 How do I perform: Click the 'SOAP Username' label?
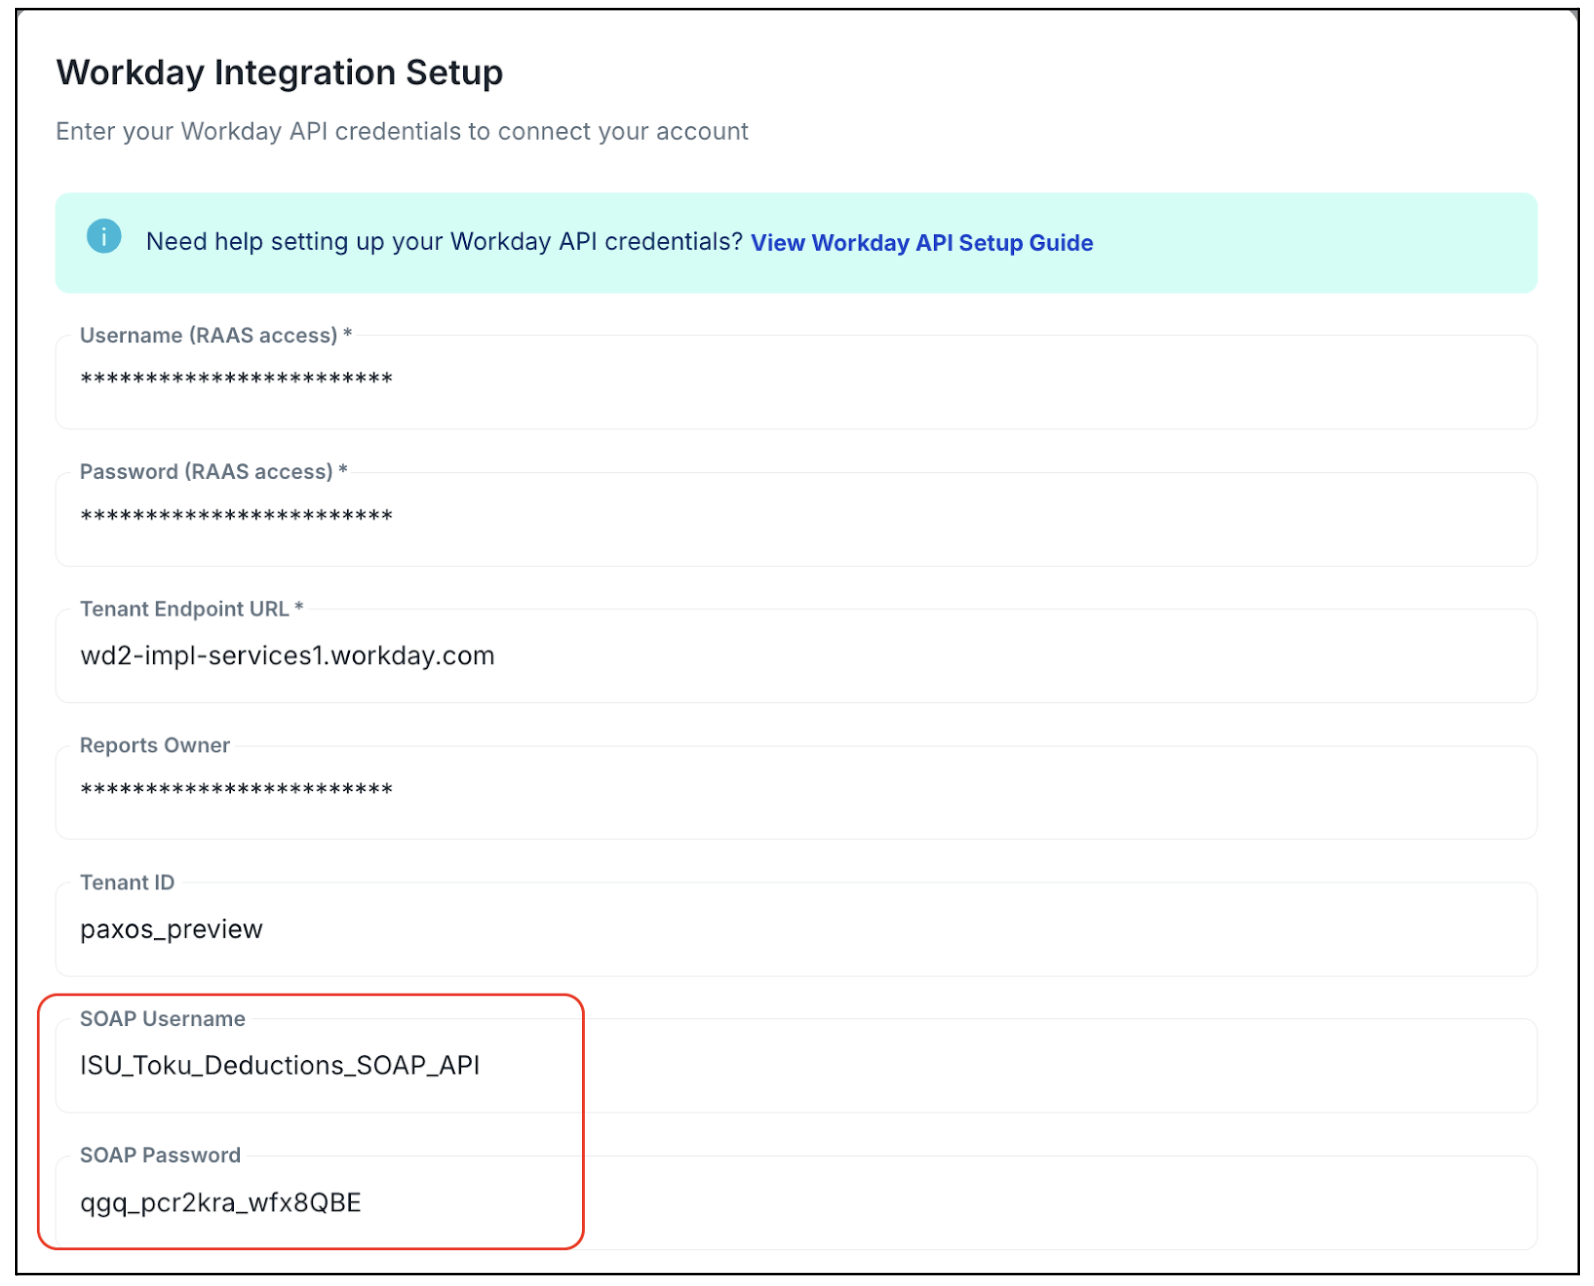point(163,1018)
